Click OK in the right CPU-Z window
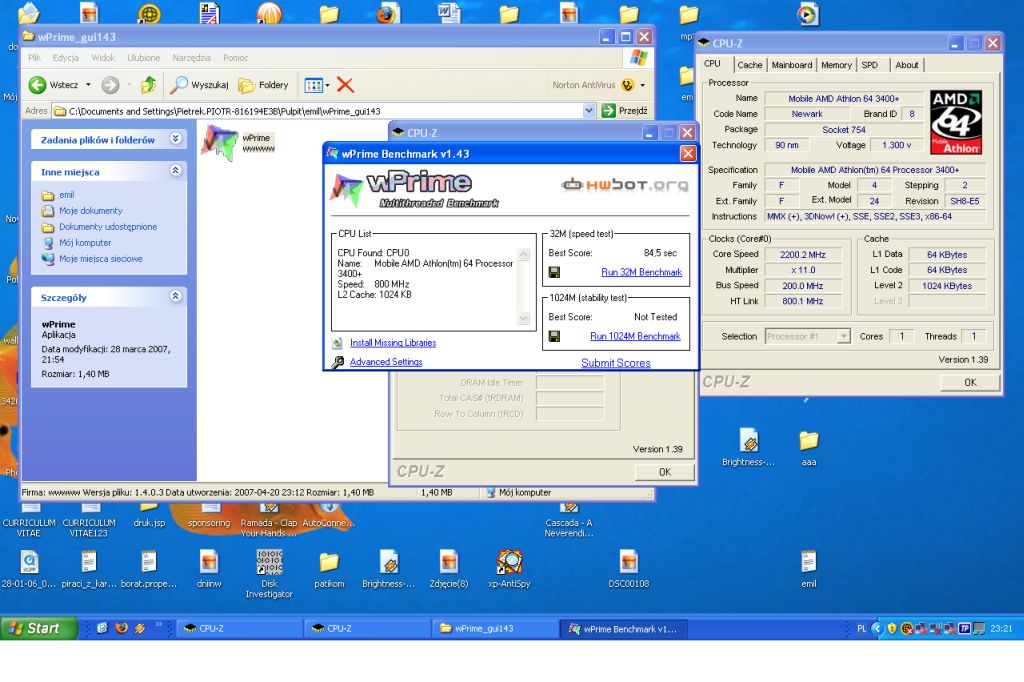Screen dimensions: 1024x682 click(970, 383)
